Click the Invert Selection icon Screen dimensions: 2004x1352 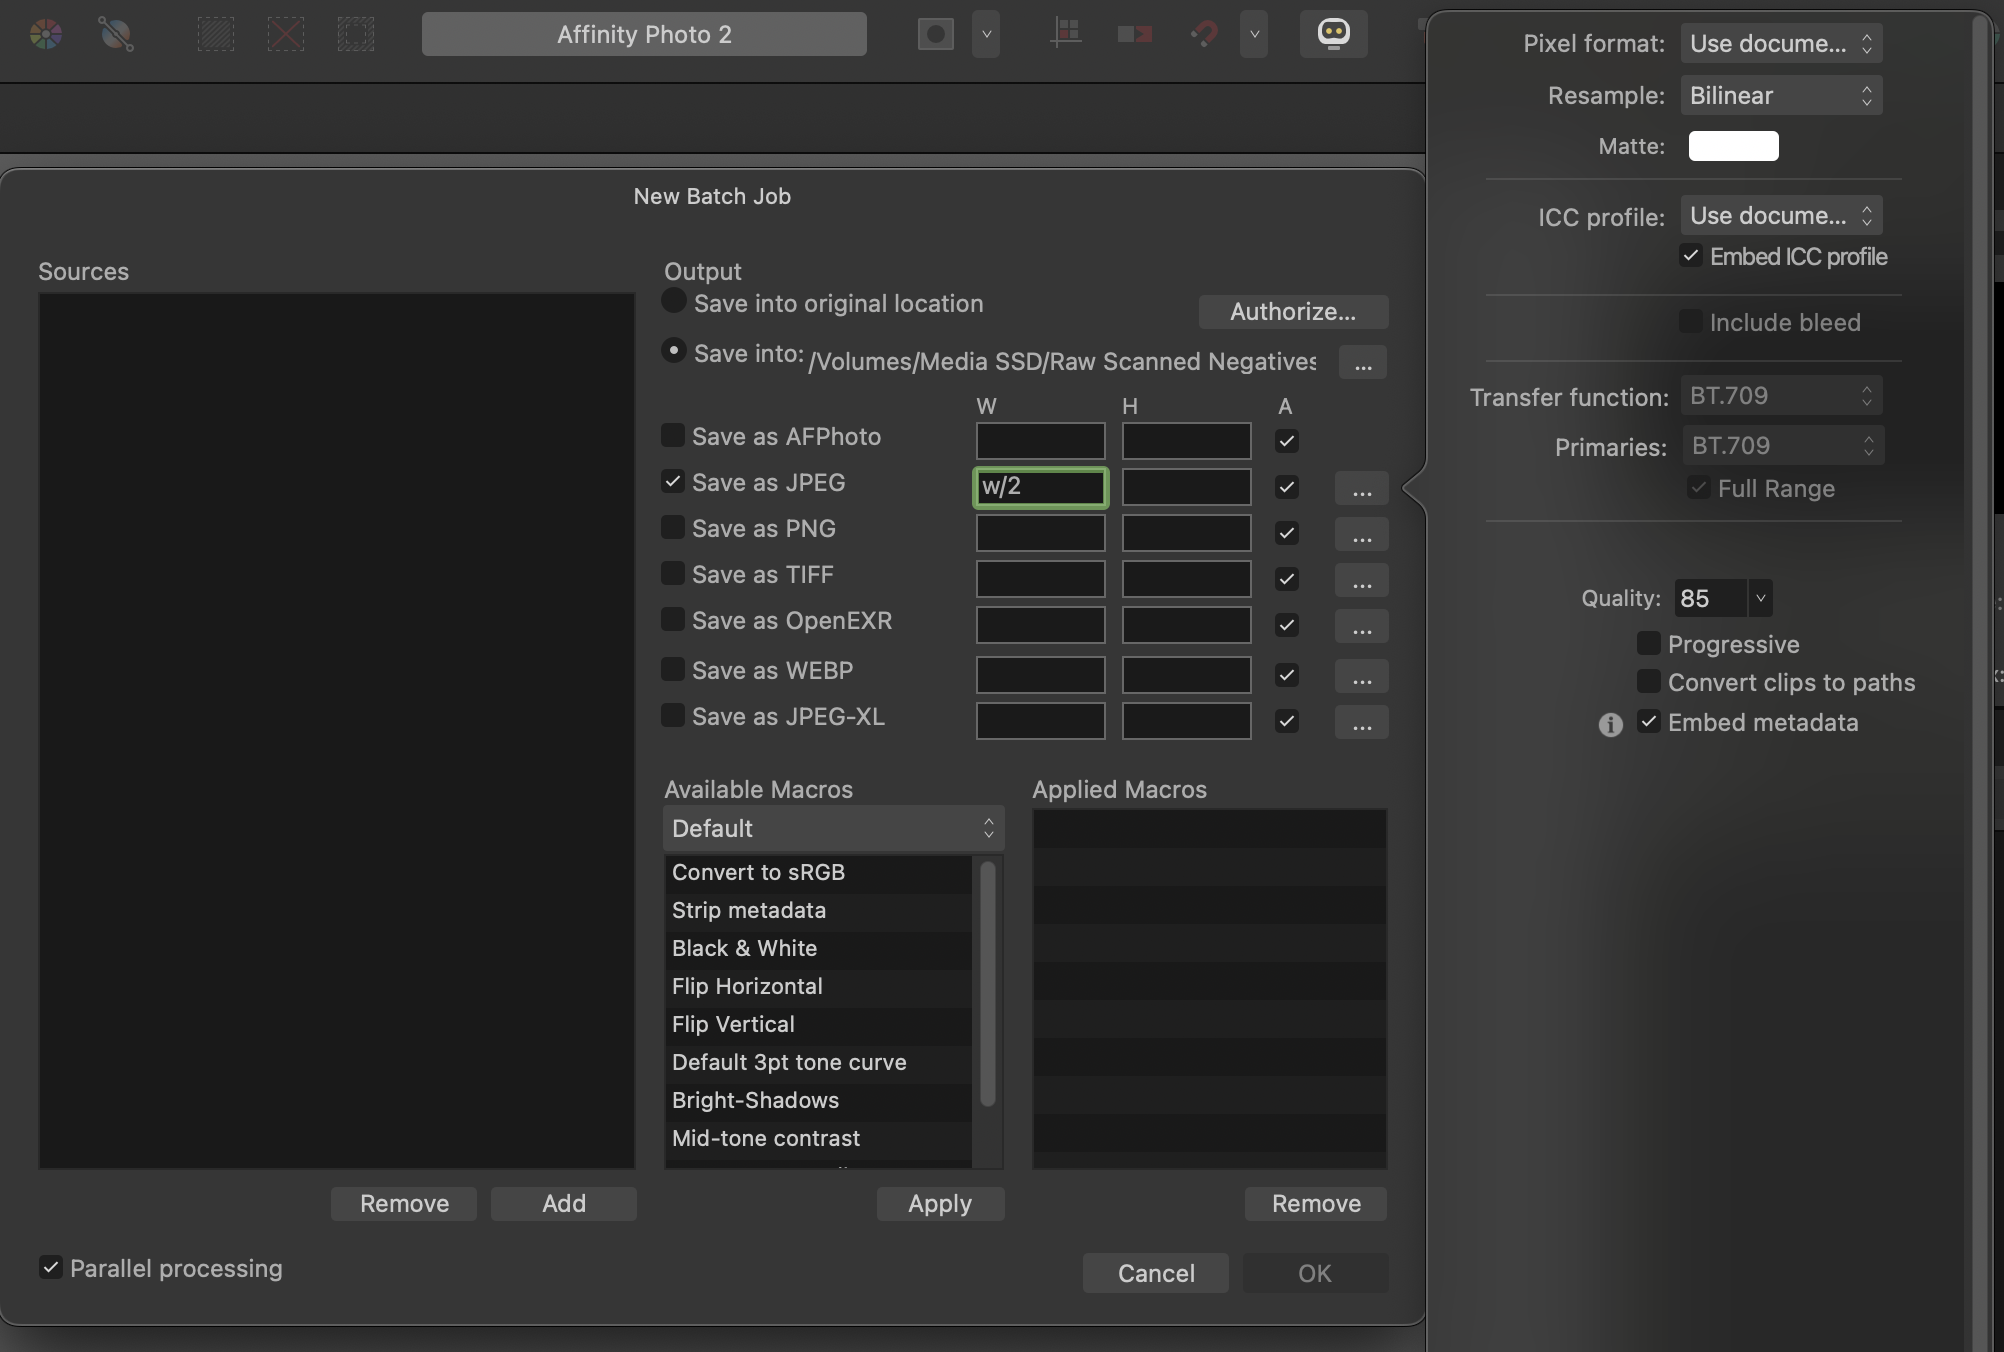(355, 35)
